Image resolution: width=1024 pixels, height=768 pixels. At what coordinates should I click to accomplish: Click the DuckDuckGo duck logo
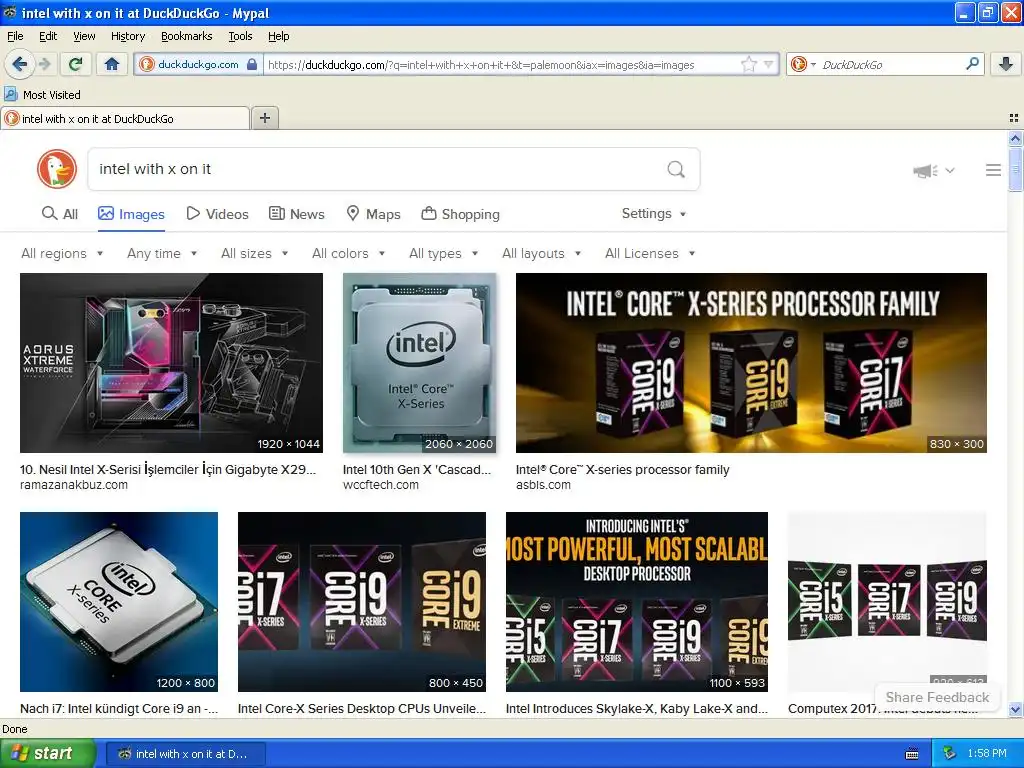click(x=57, y=169)
